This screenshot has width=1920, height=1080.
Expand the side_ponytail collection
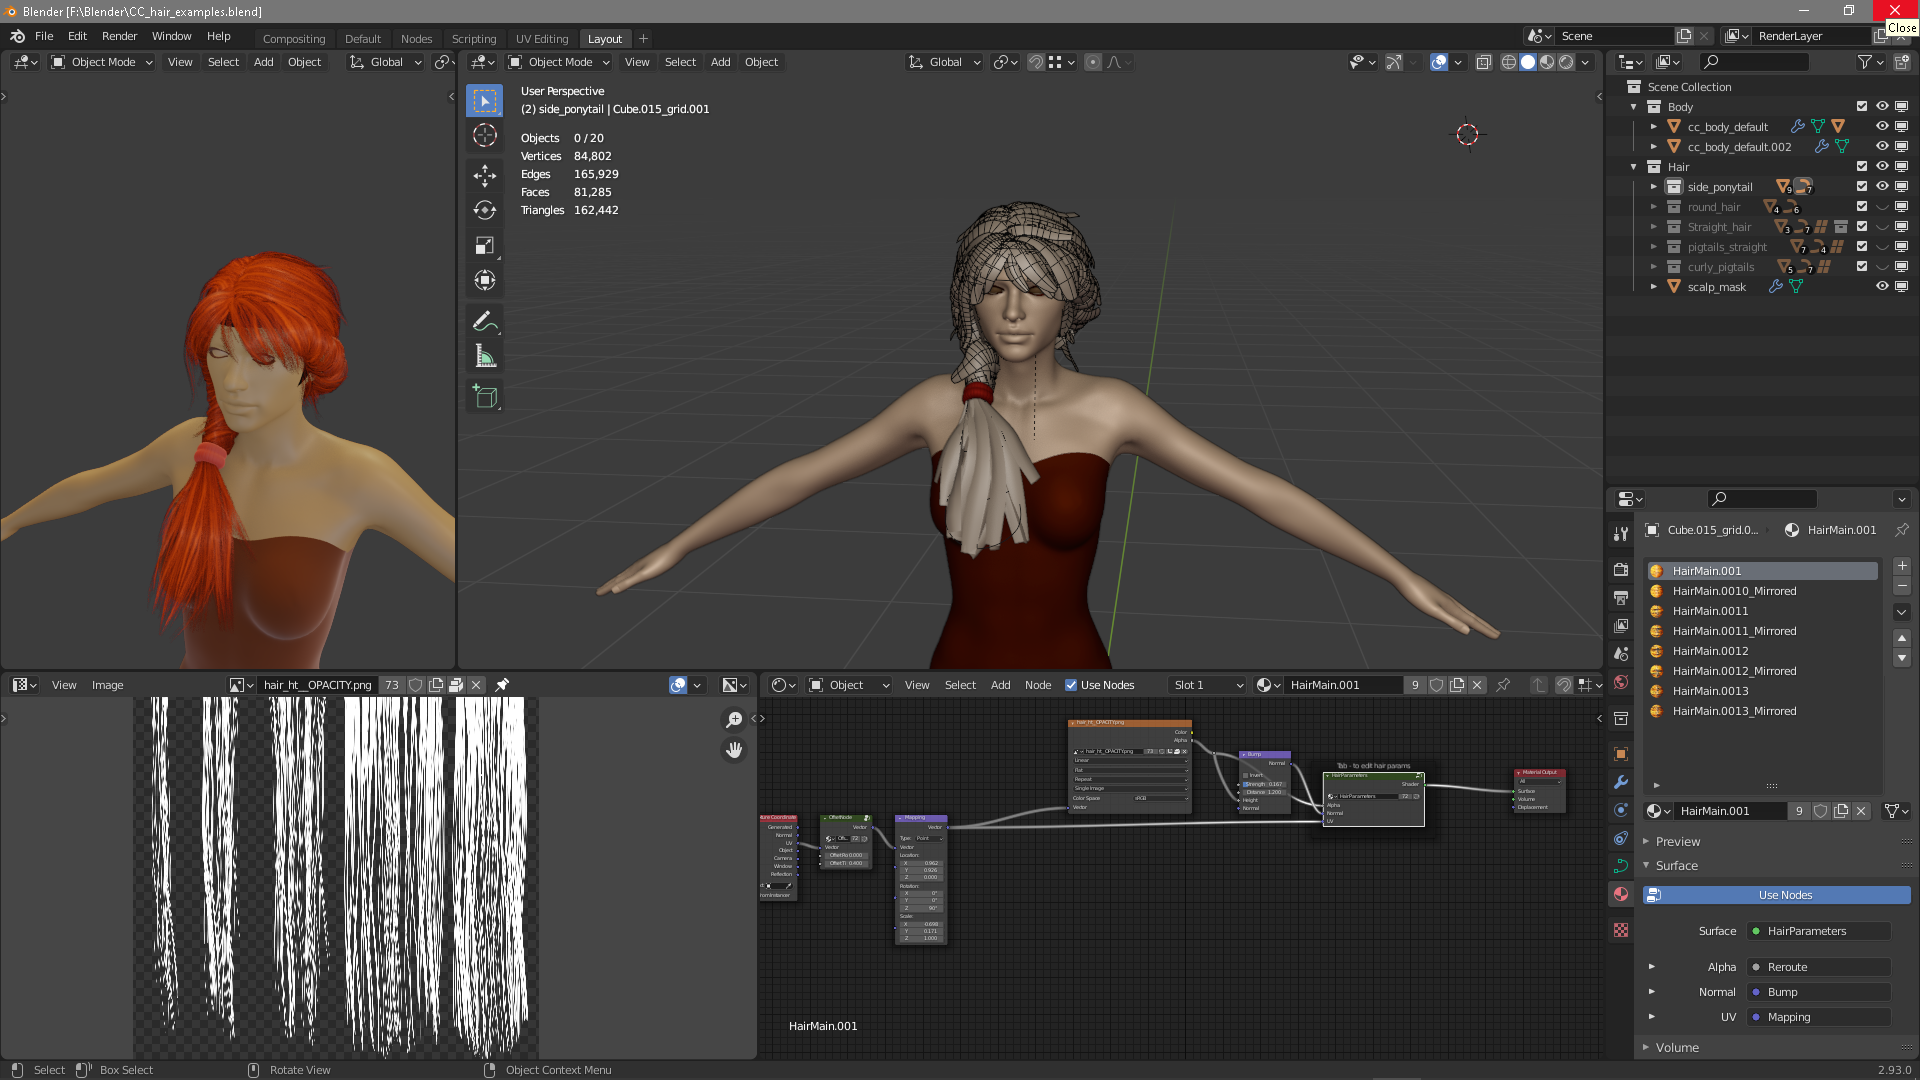tap(1654, 186)
